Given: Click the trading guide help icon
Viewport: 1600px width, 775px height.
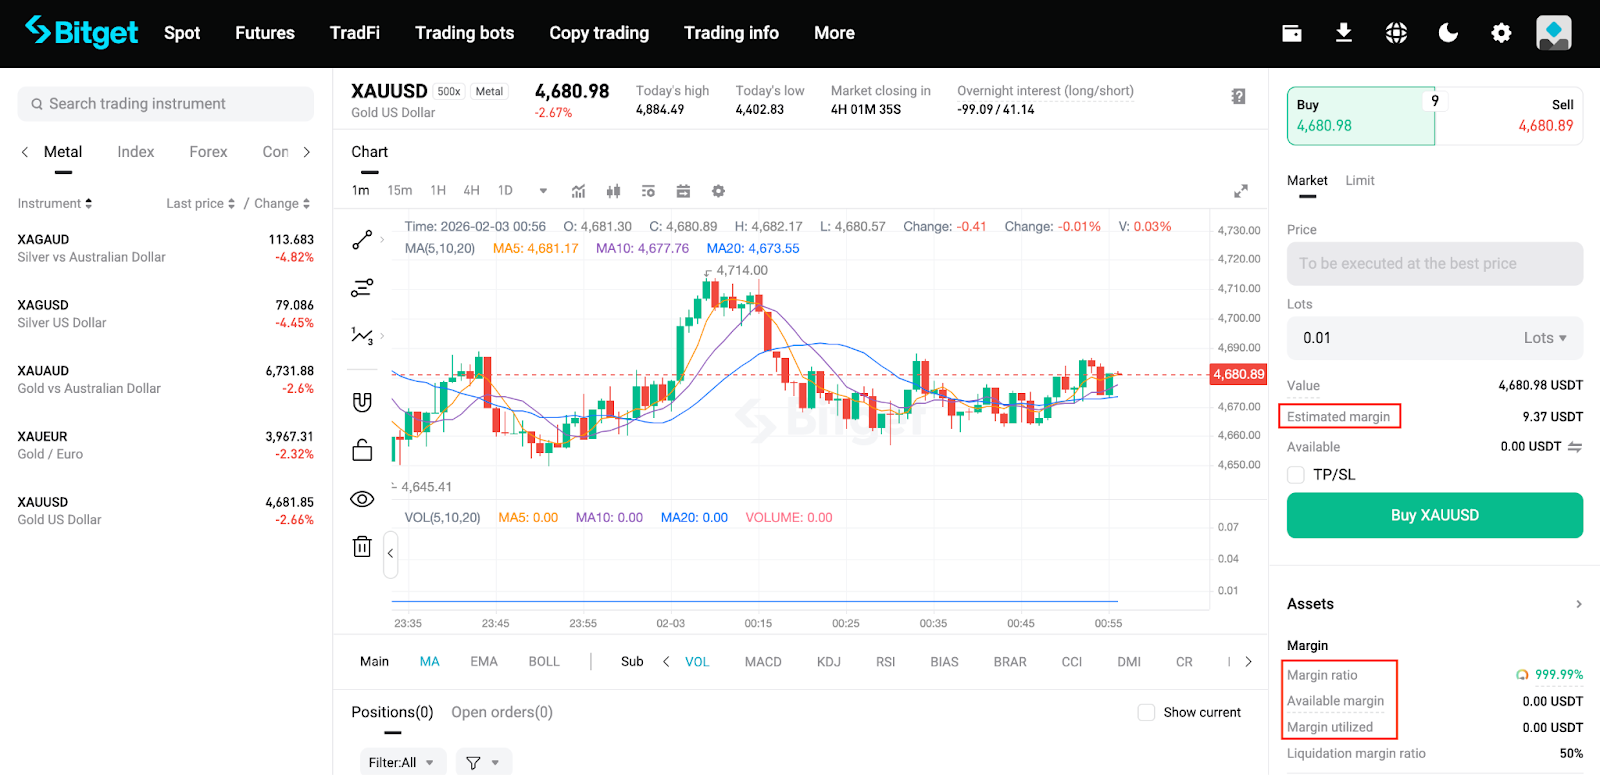Looking at the screenshot, I should (1238, 96).
